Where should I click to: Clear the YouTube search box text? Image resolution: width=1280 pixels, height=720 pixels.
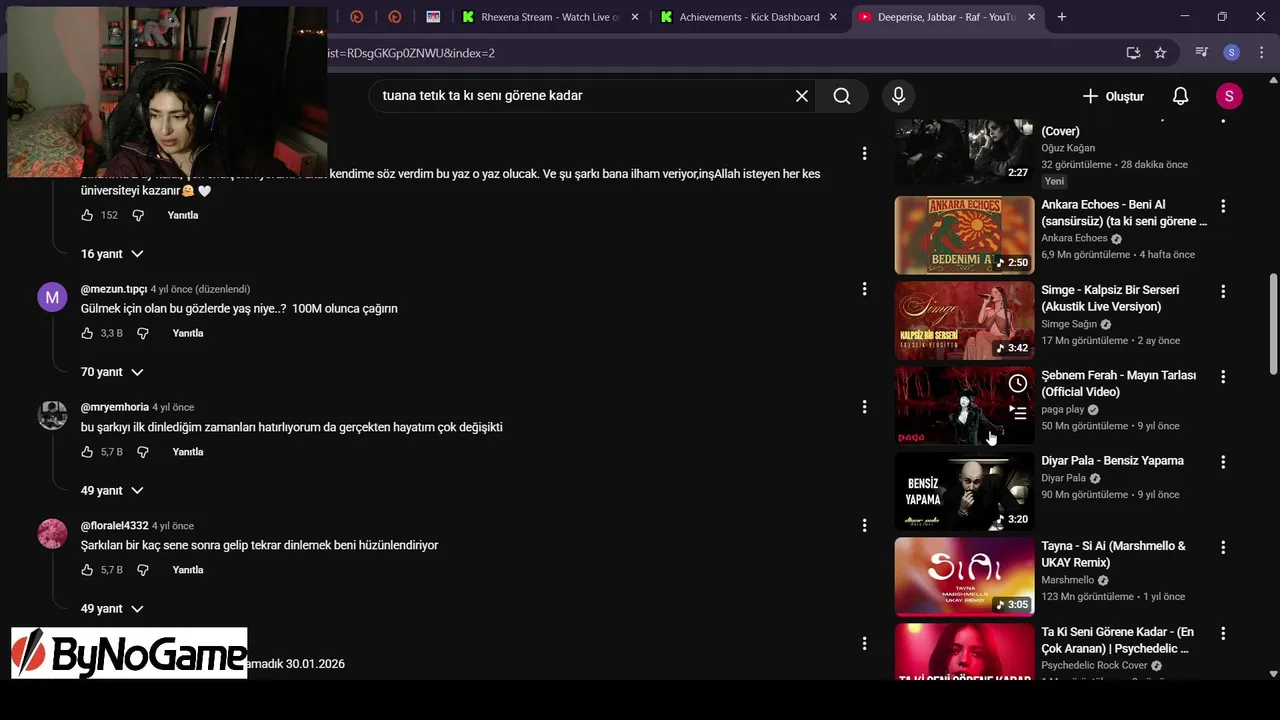tap(801, 96)
